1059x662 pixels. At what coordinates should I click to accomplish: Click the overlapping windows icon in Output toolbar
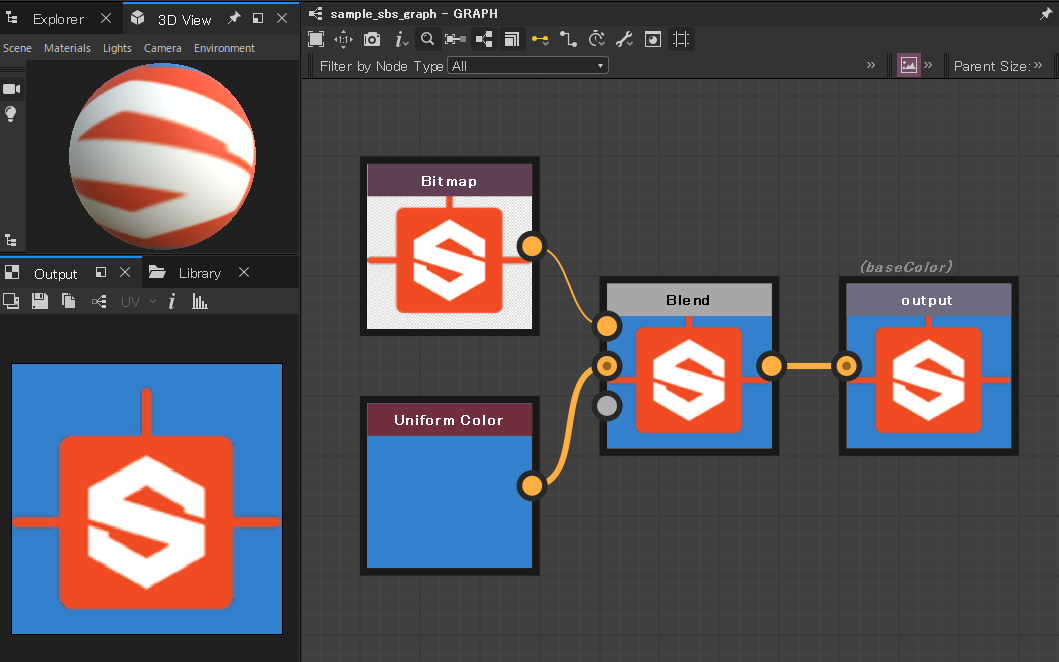click(11, 301)
